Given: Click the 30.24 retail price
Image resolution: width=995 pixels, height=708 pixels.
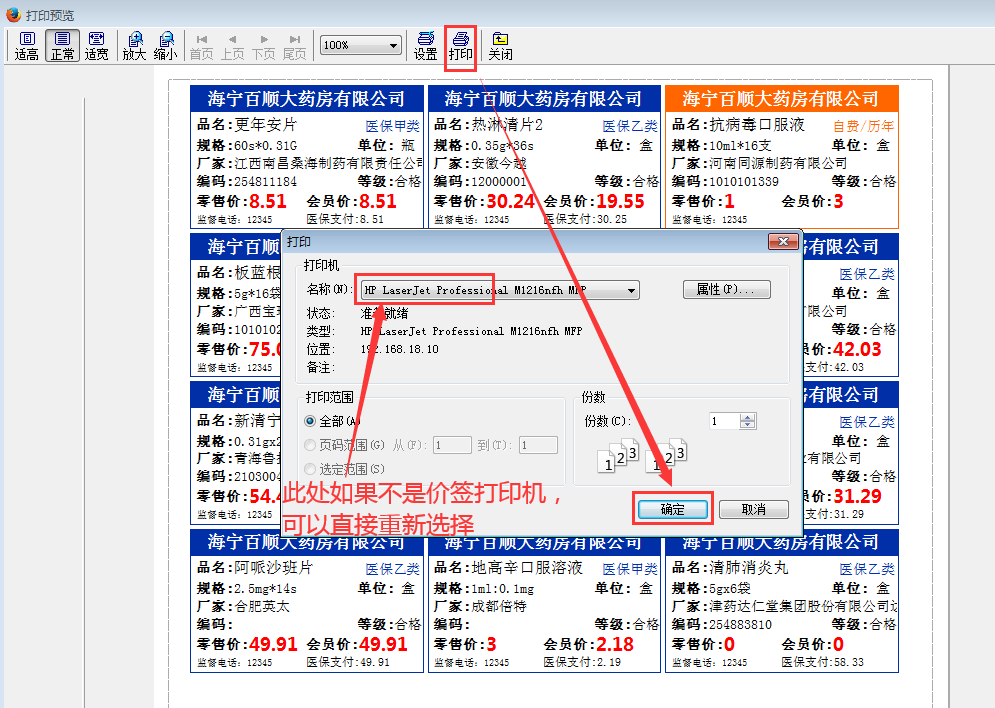Looking at the screenshot, I should [511, 201].
